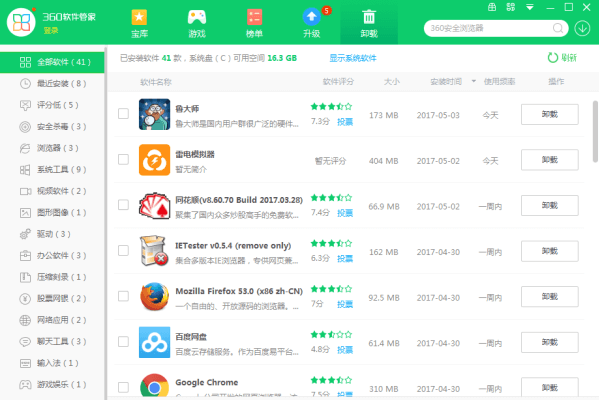Sort the list by the 大小 size column header
This screenshot has height=400, width=599.
392,82
